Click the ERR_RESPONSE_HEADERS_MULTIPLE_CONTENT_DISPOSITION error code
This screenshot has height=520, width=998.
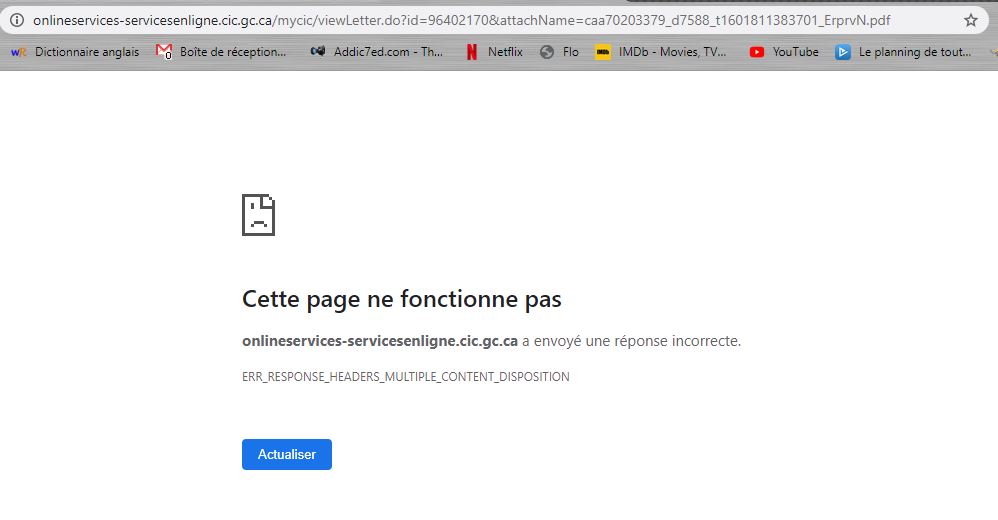pyautogui.click(x=405, y=377)
